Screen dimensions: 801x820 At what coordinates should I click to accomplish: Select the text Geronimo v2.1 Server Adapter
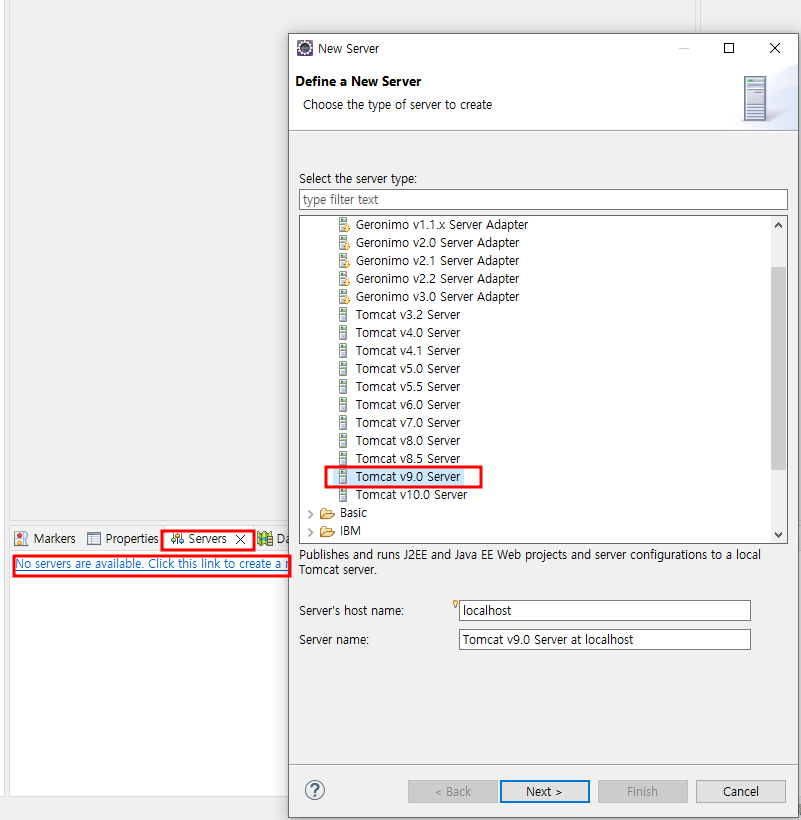437,260
